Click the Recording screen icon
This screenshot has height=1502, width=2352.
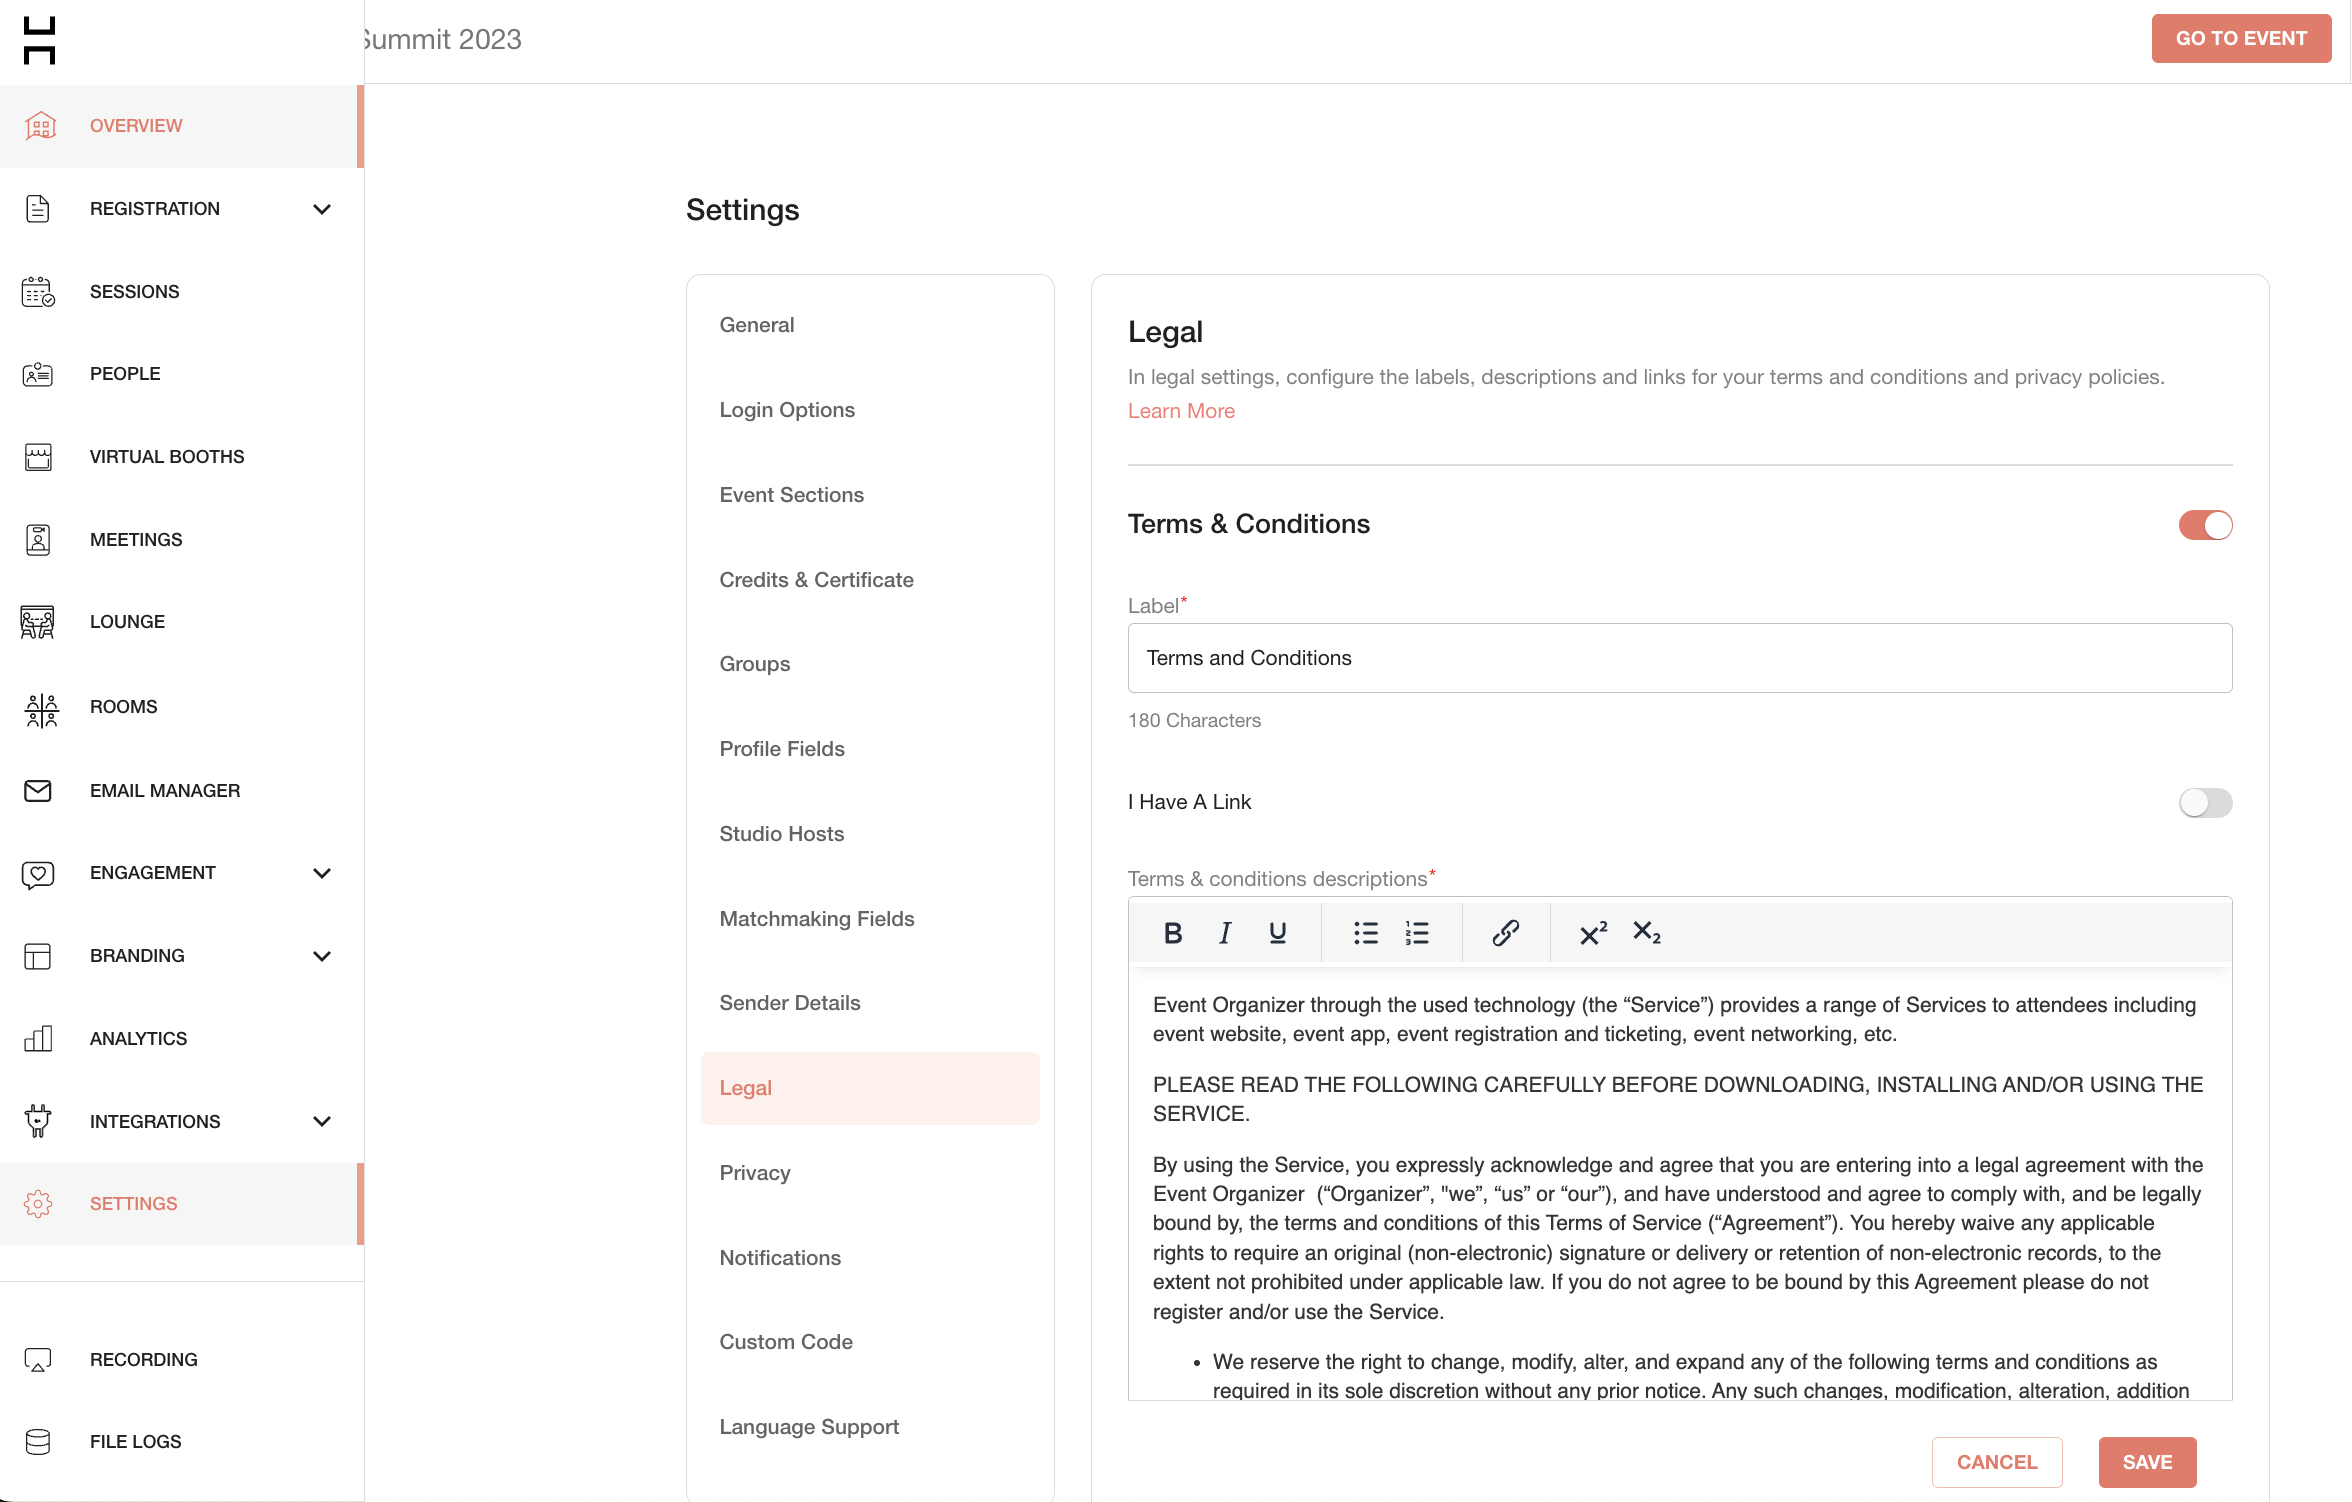[x=38, y=1360]
